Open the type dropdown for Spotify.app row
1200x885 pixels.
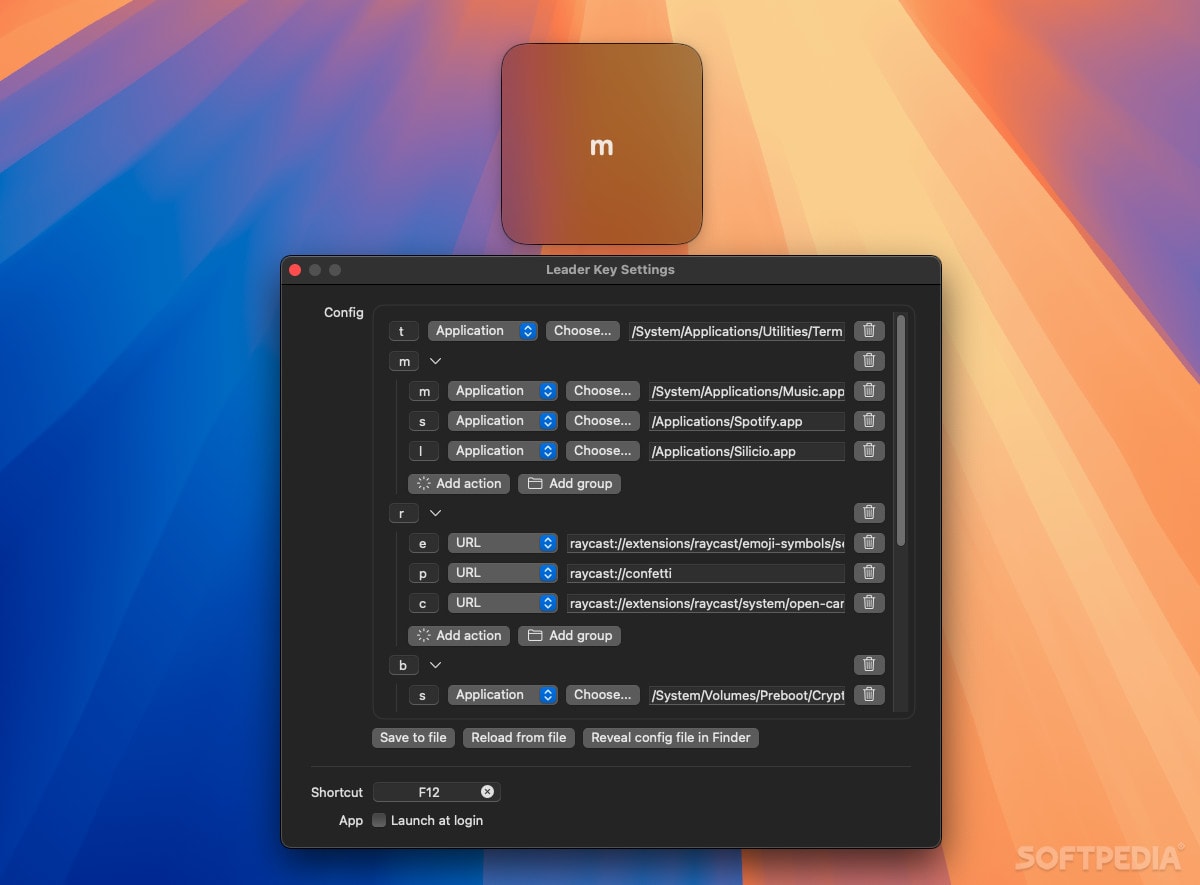(x=502, y=421)
